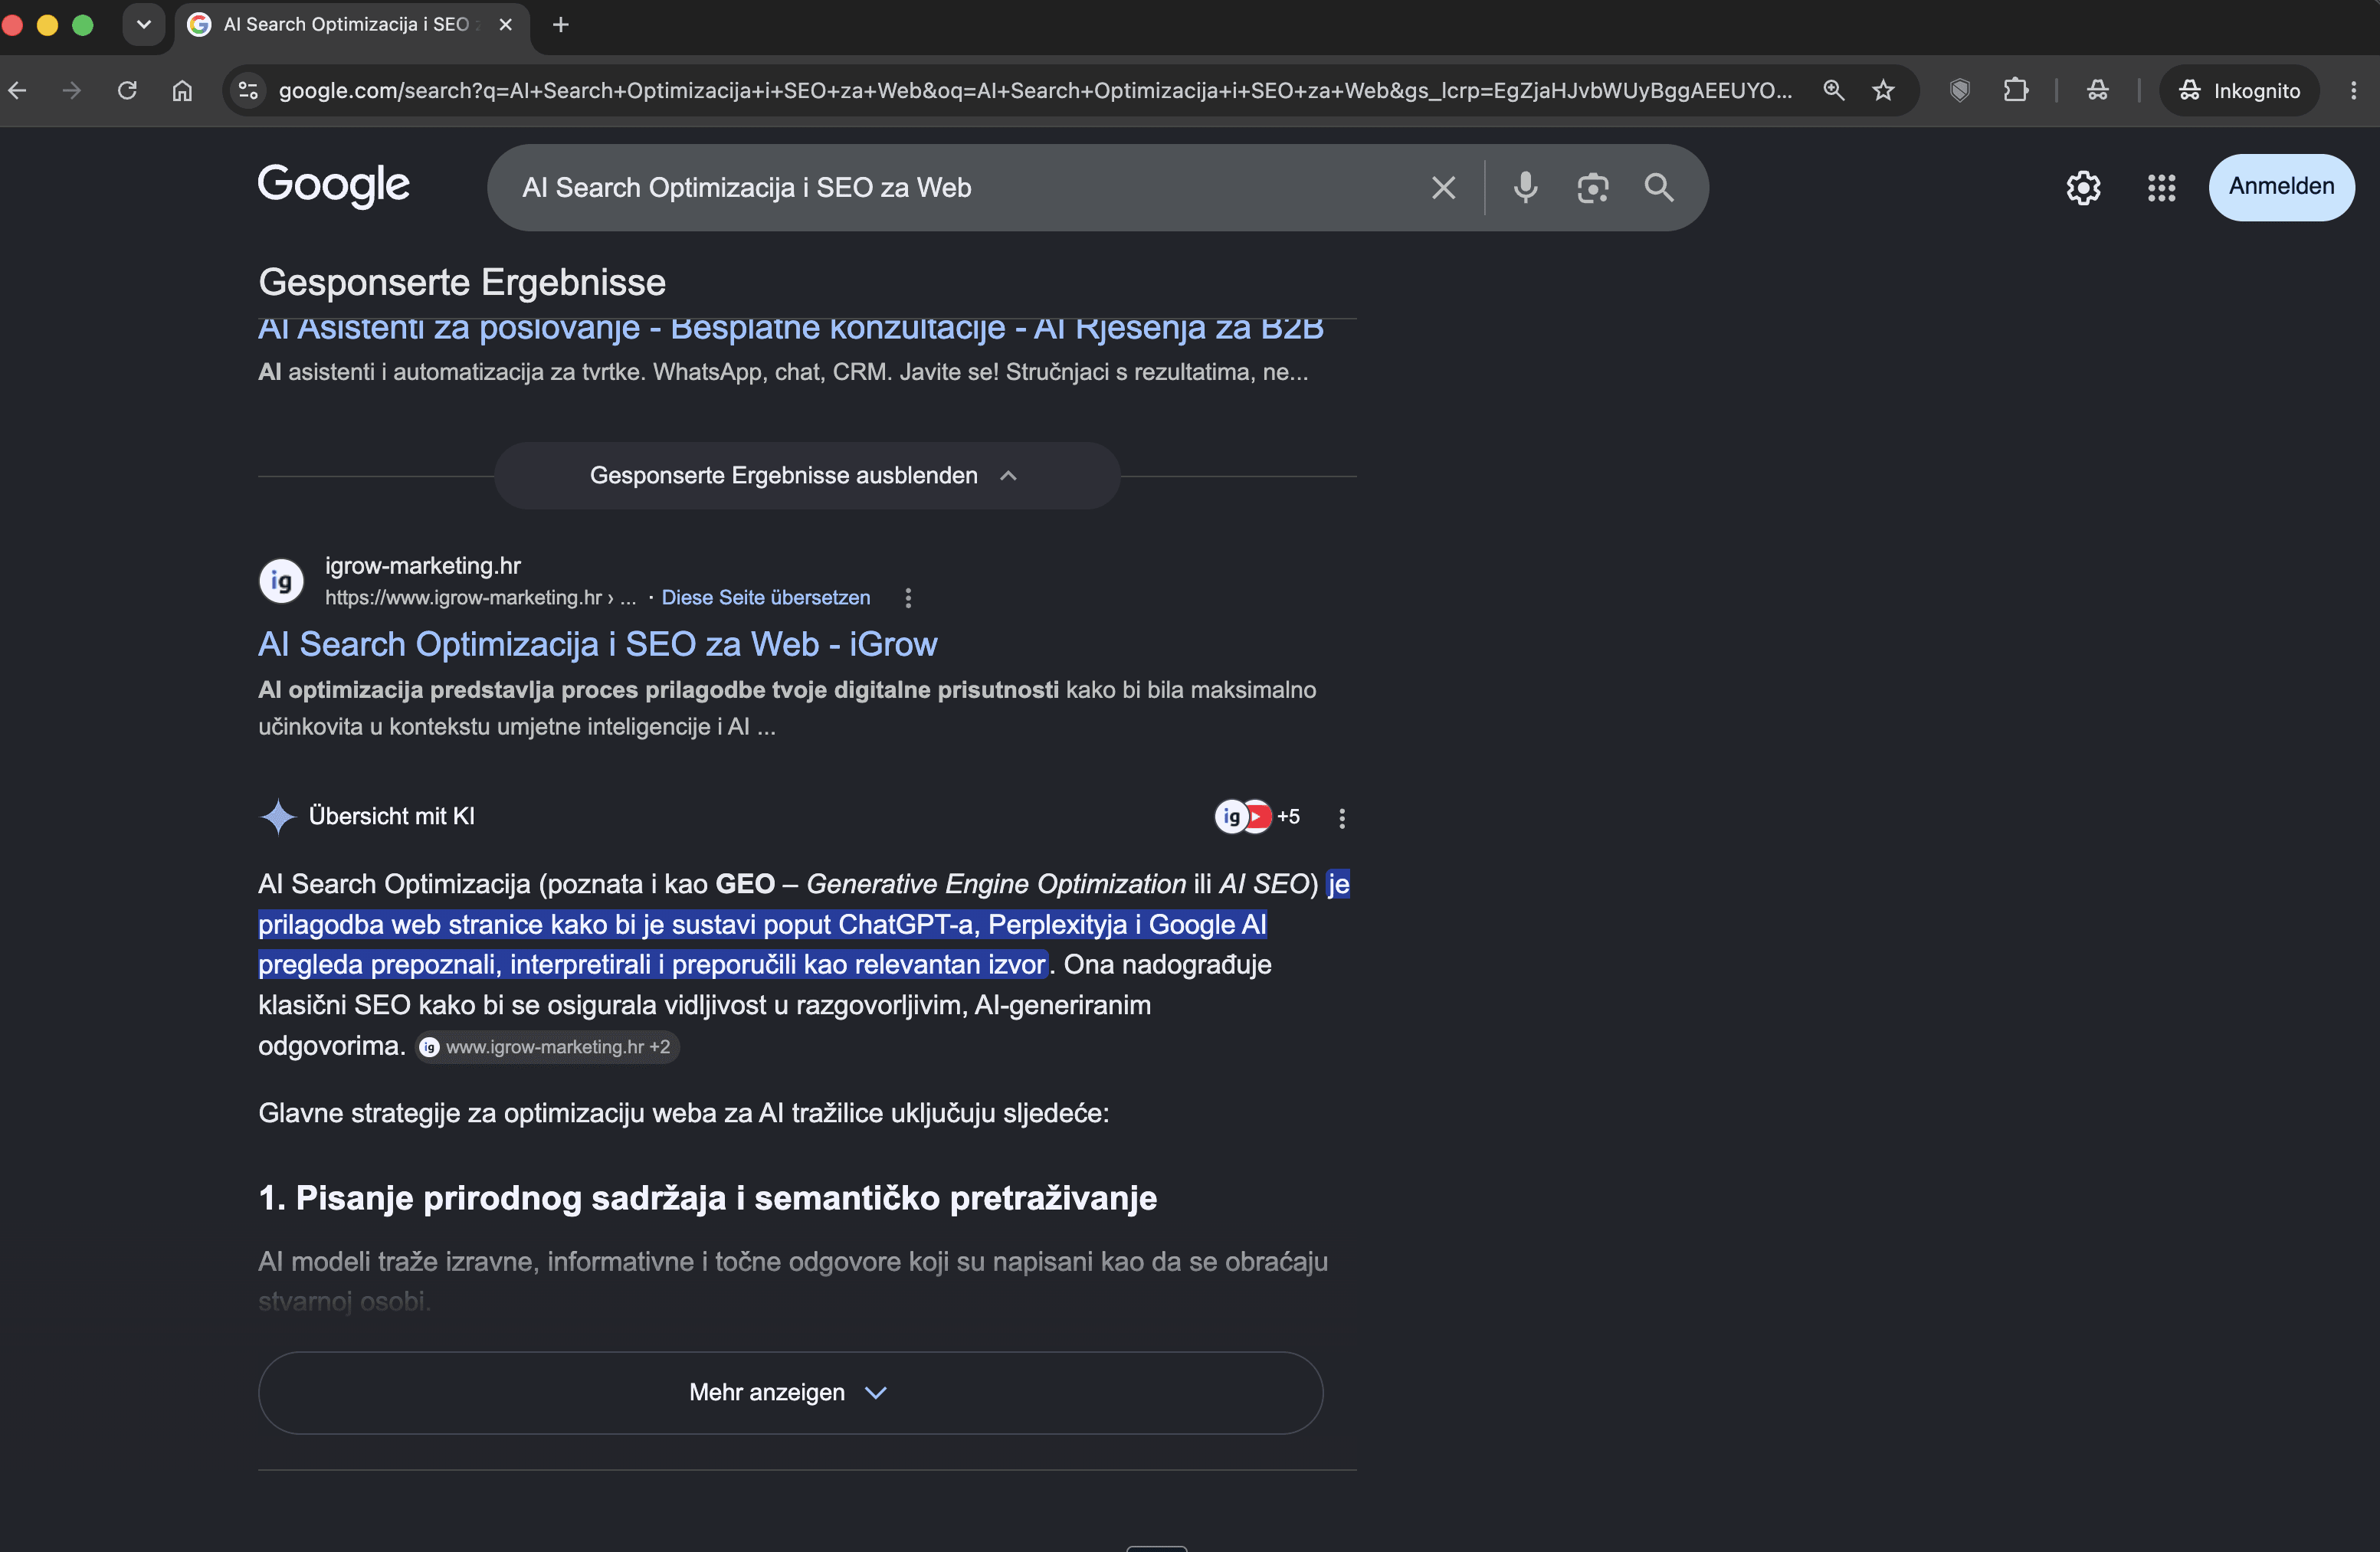Bookmark this page with the star

(1883, 91)
